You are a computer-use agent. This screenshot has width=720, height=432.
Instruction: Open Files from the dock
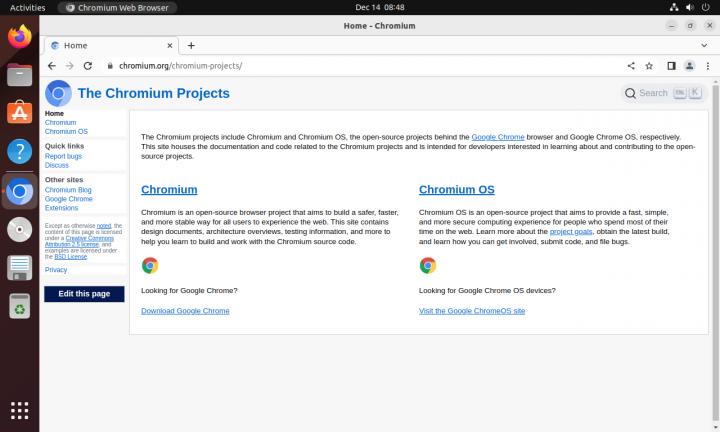click(20, 75)
